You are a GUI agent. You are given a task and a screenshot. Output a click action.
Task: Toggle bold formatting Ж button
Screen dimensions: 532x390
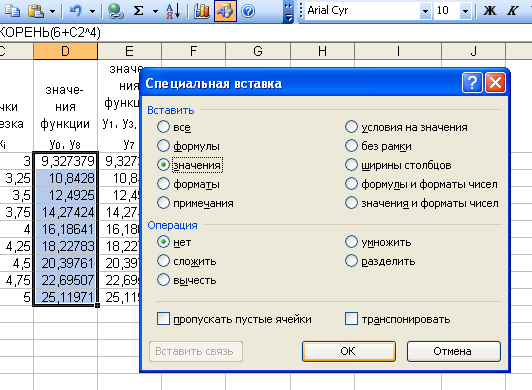[x=490, y=11]
